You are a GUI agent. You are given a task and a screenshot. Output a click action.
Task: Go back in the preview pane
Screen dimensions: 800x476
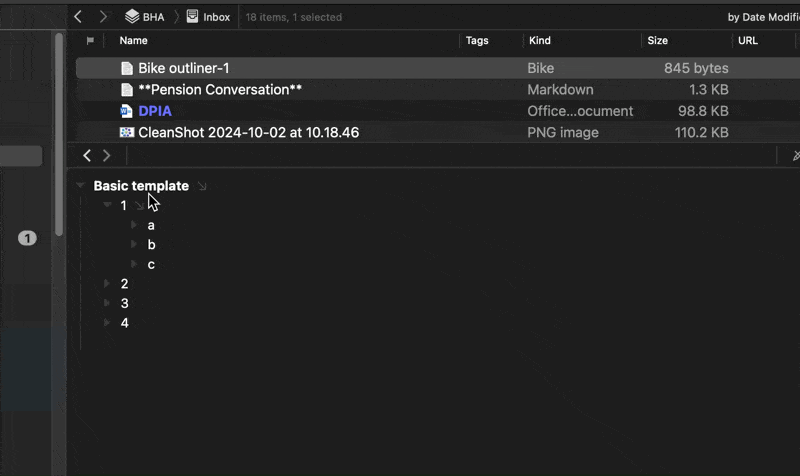87,156
